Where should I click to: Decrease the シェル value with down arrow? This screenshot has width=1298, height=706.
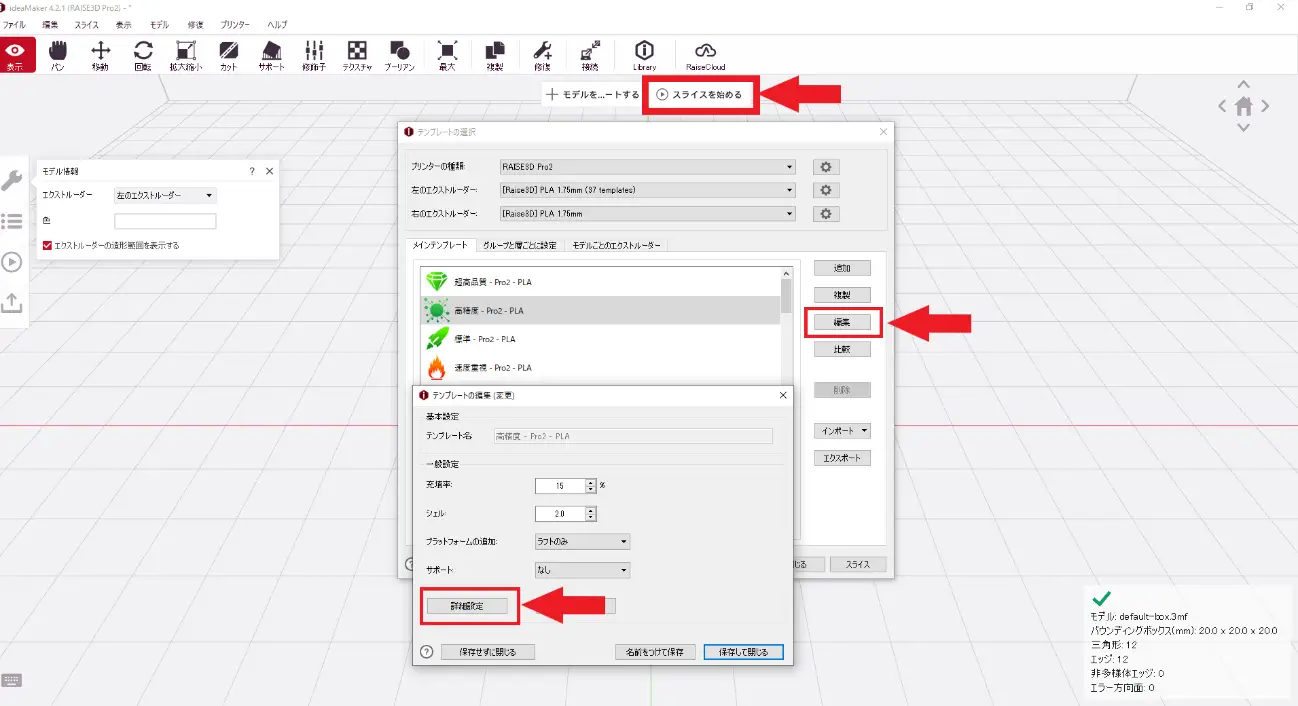pyautogui.click(x=591, y=518)
